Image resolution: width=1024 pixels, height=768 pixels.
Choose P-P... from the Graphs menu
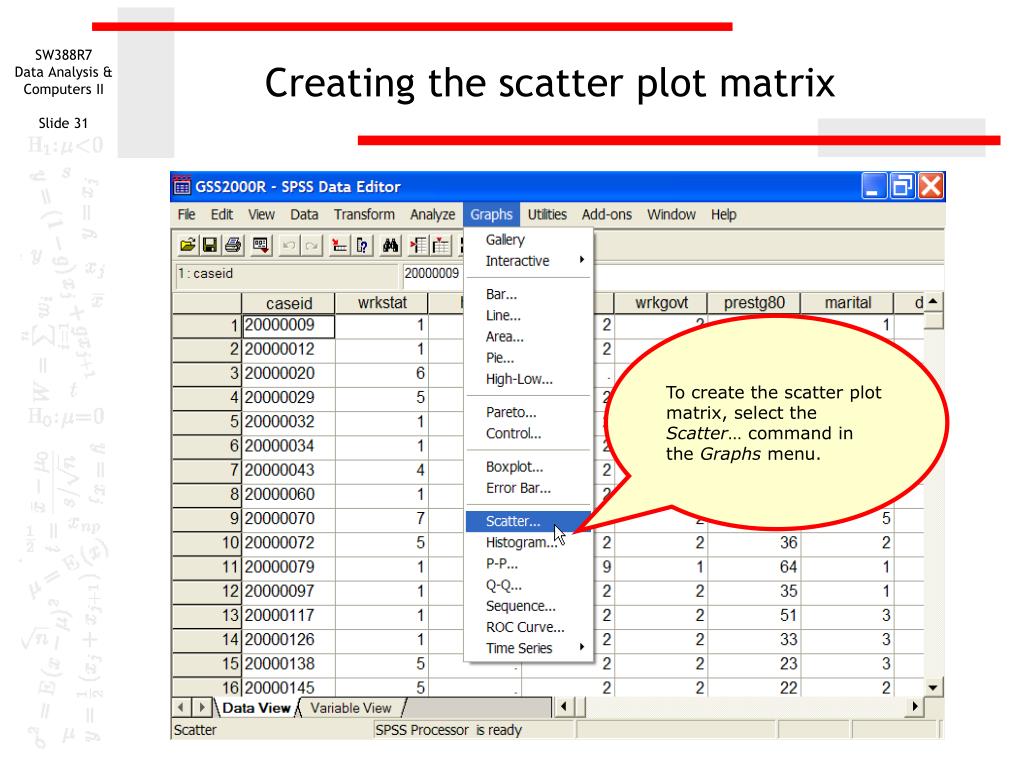click(528, 564)
